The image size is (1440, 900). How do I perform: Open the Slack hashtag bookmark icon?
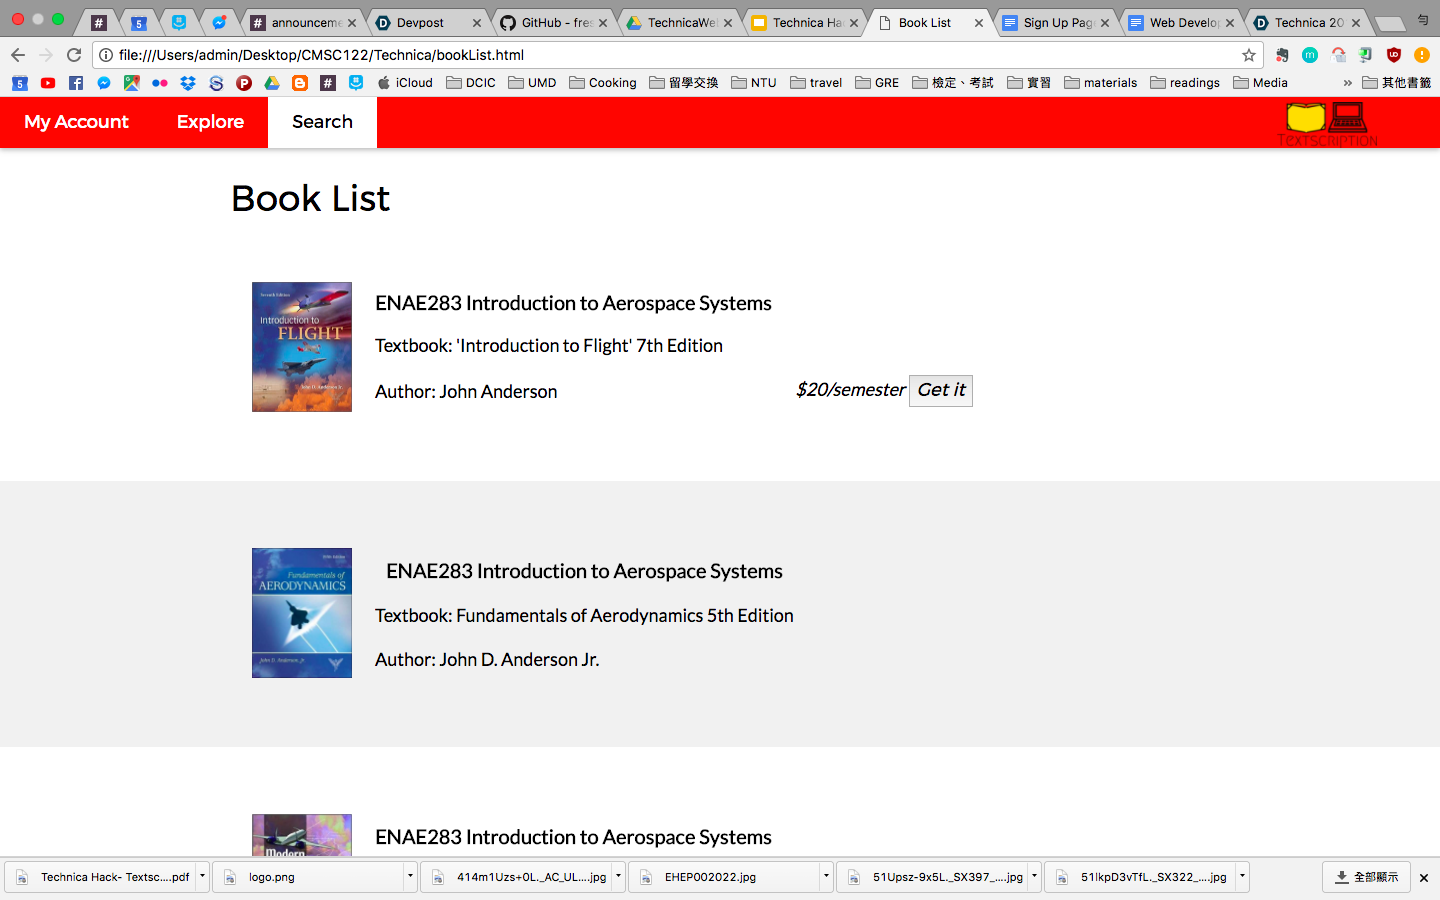point(328,83)
